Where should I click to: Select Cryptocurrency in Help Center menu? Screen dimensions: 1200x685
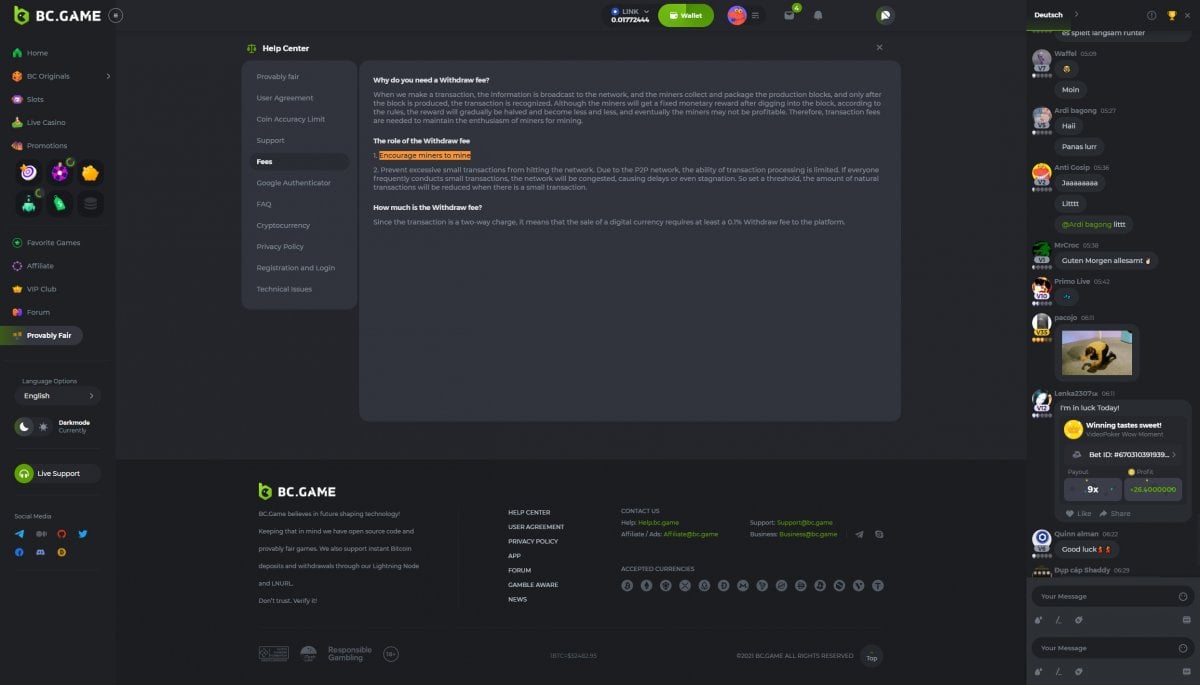(283, 225)
